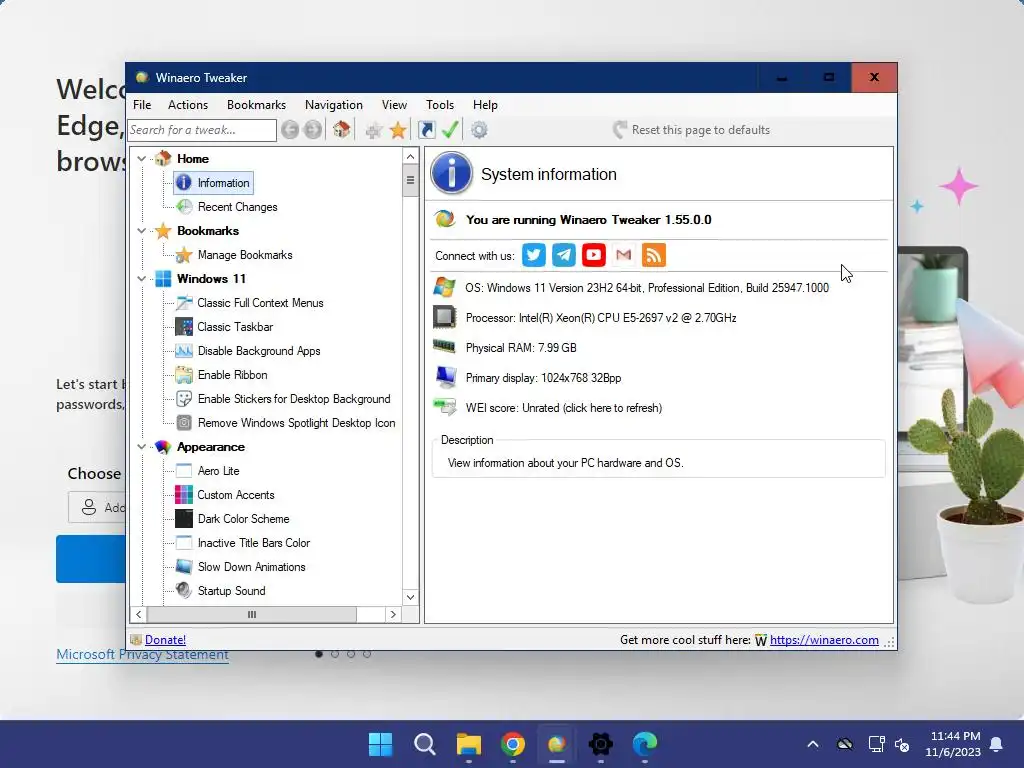Click the volume muted tray icon
The width and height of the screenshot is (1024, 768).
pos(903,744)
